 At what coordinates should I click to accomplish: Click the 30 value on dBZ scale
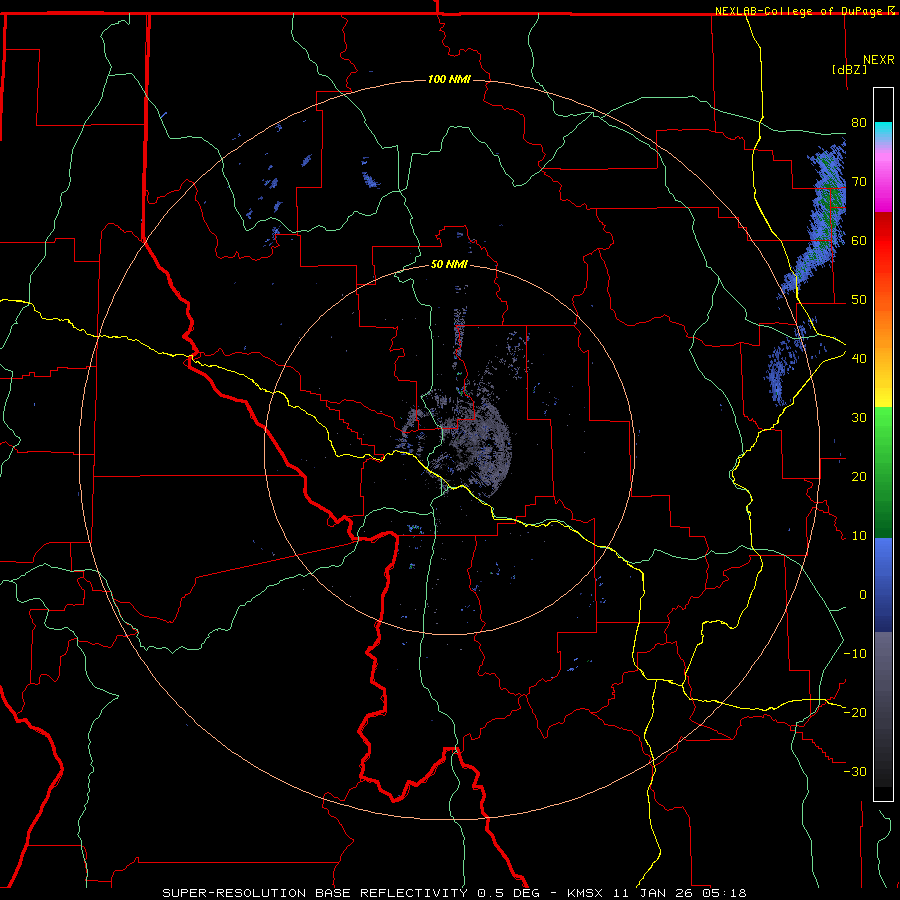tap(859, 418)
